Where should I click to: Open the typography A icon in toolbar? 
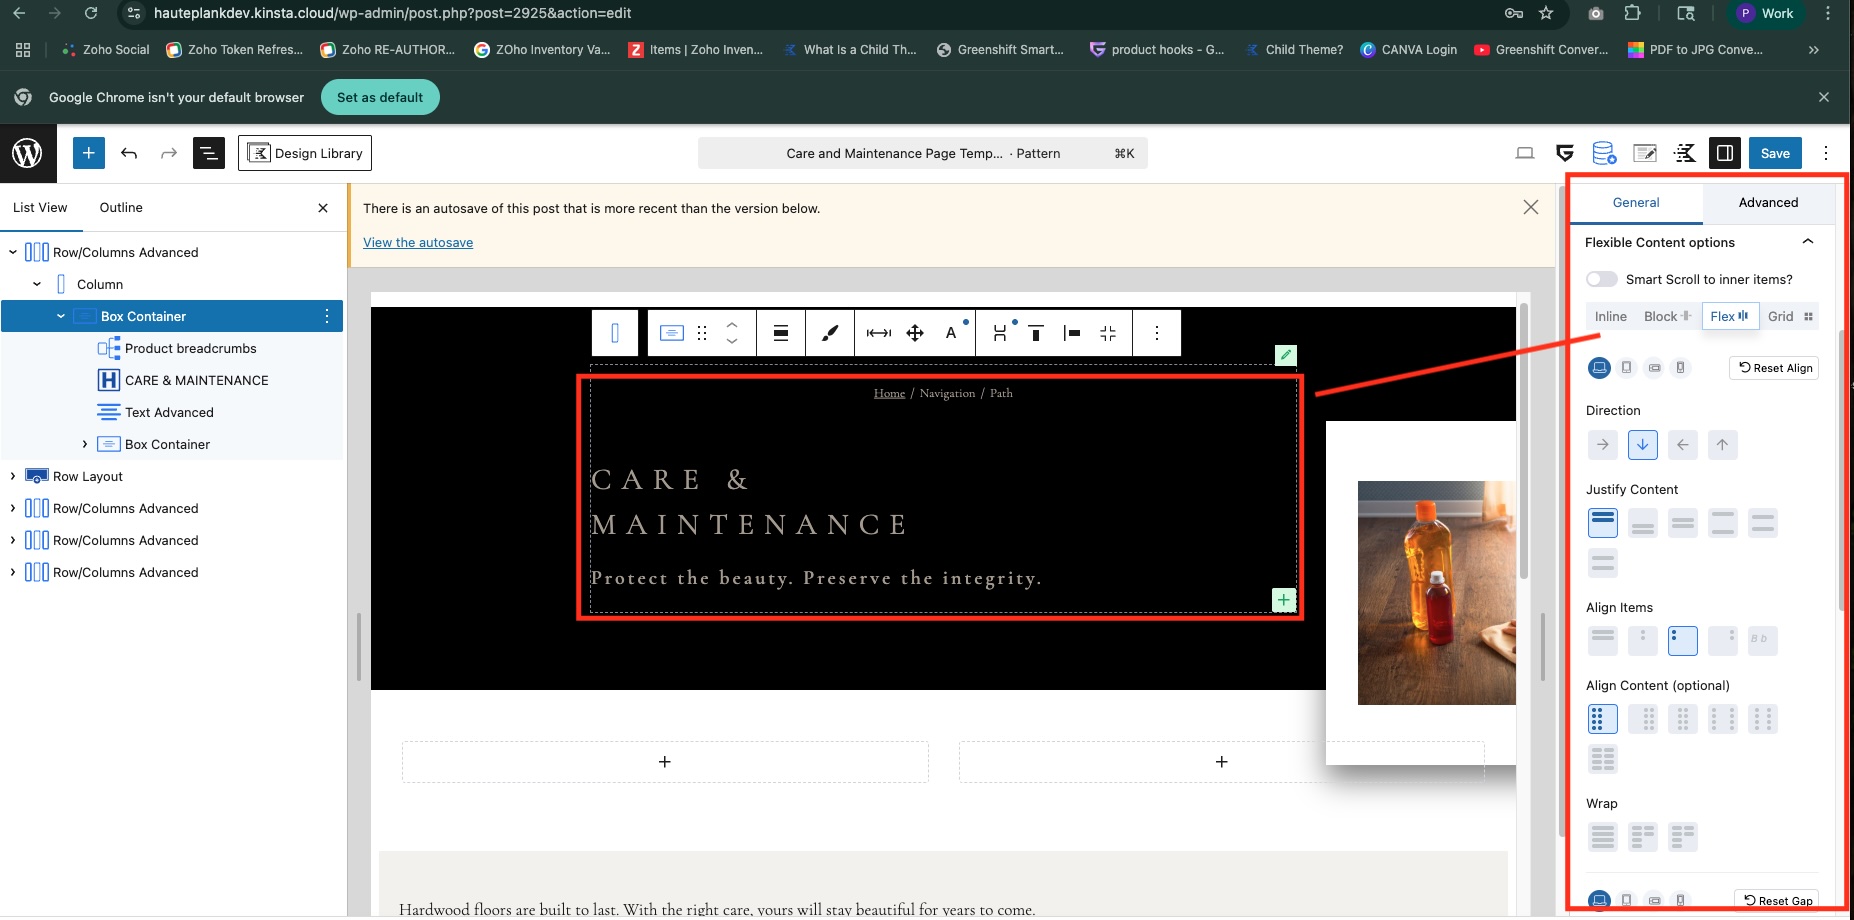(951, 333)
